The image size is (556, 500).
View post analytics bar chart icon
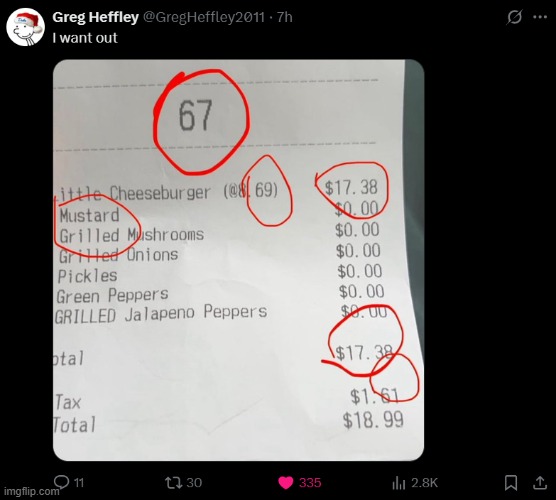point(399,483)
